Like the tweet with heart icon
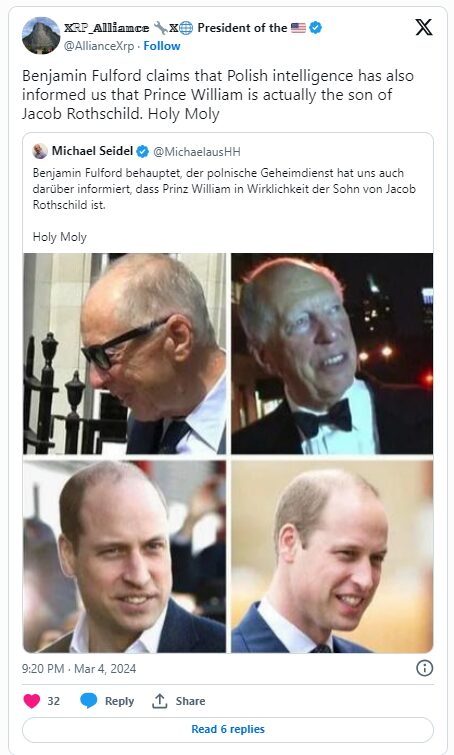 click(x=32, y=701)
